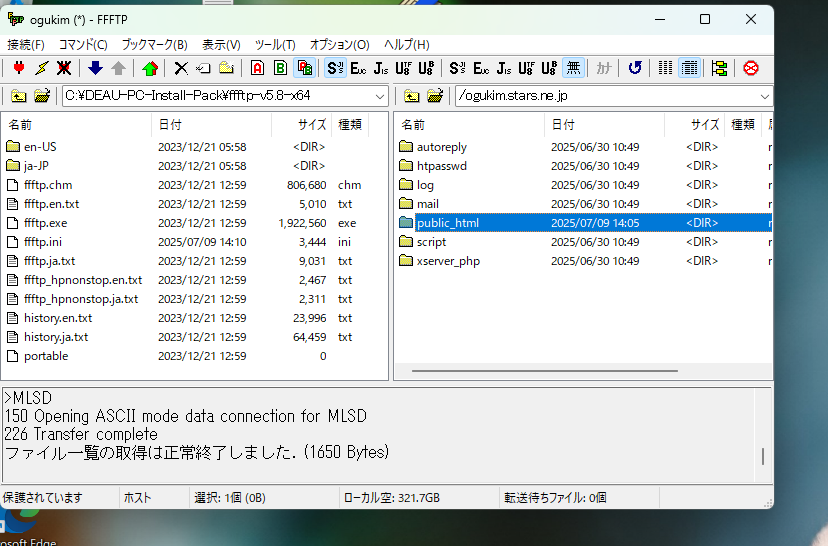Enable ASCII transfer mode (red A)
This screenshot has height=546, width=828.
(257, 68)
